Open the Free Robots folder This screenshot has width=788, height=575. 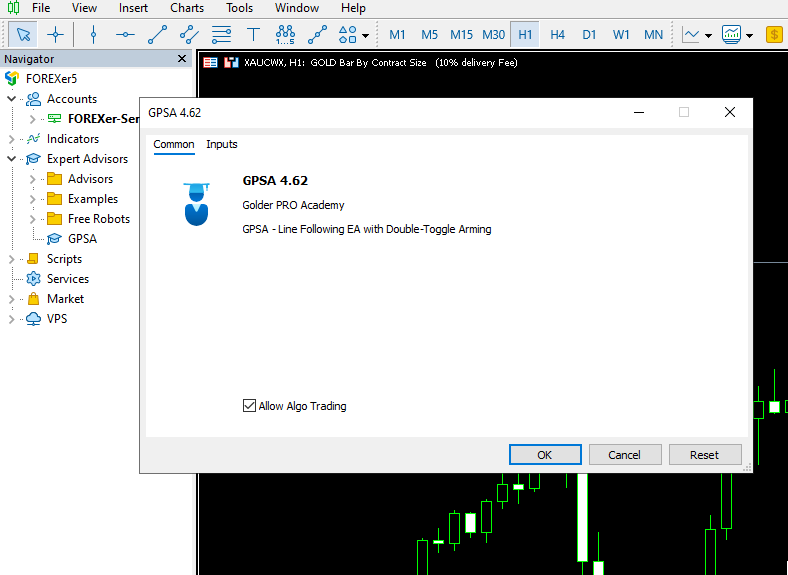98,219
